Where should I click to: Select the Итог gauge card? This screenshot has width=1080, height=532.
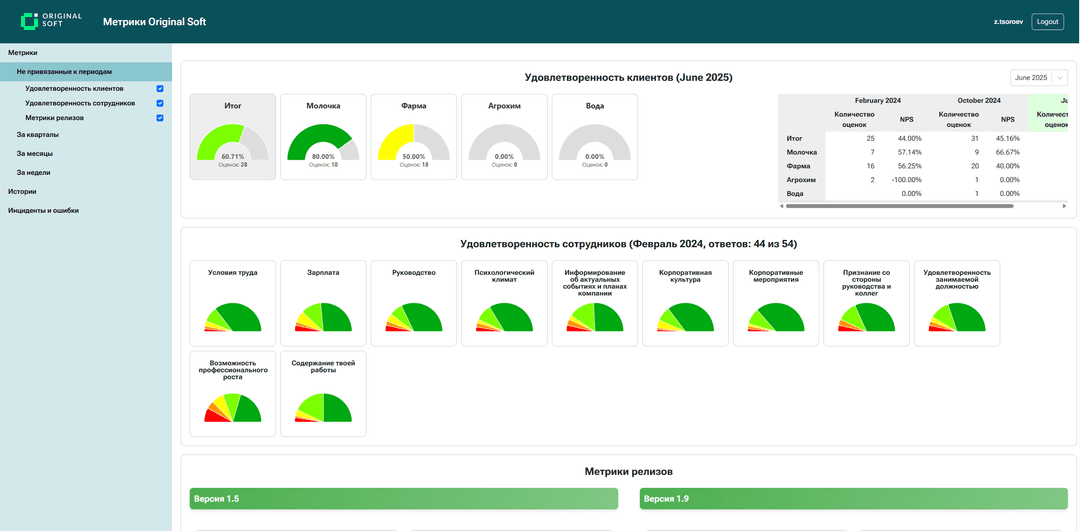tap(233, 137)
